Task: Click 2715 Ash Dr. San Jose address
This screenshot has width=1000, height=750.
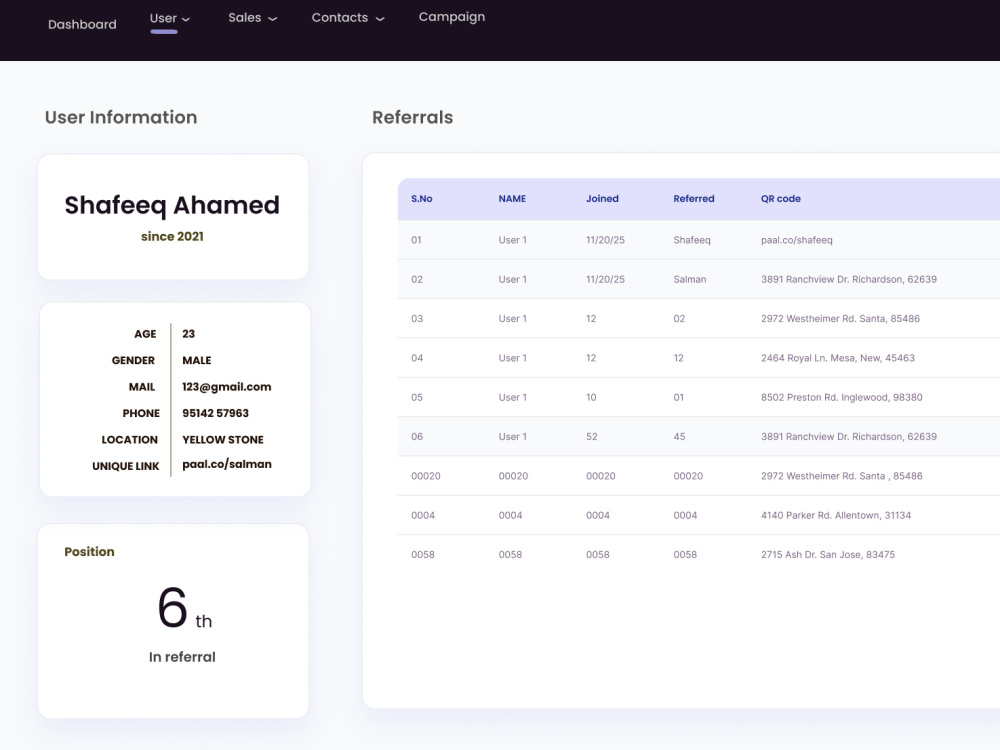Action: (x=828, y=555)
